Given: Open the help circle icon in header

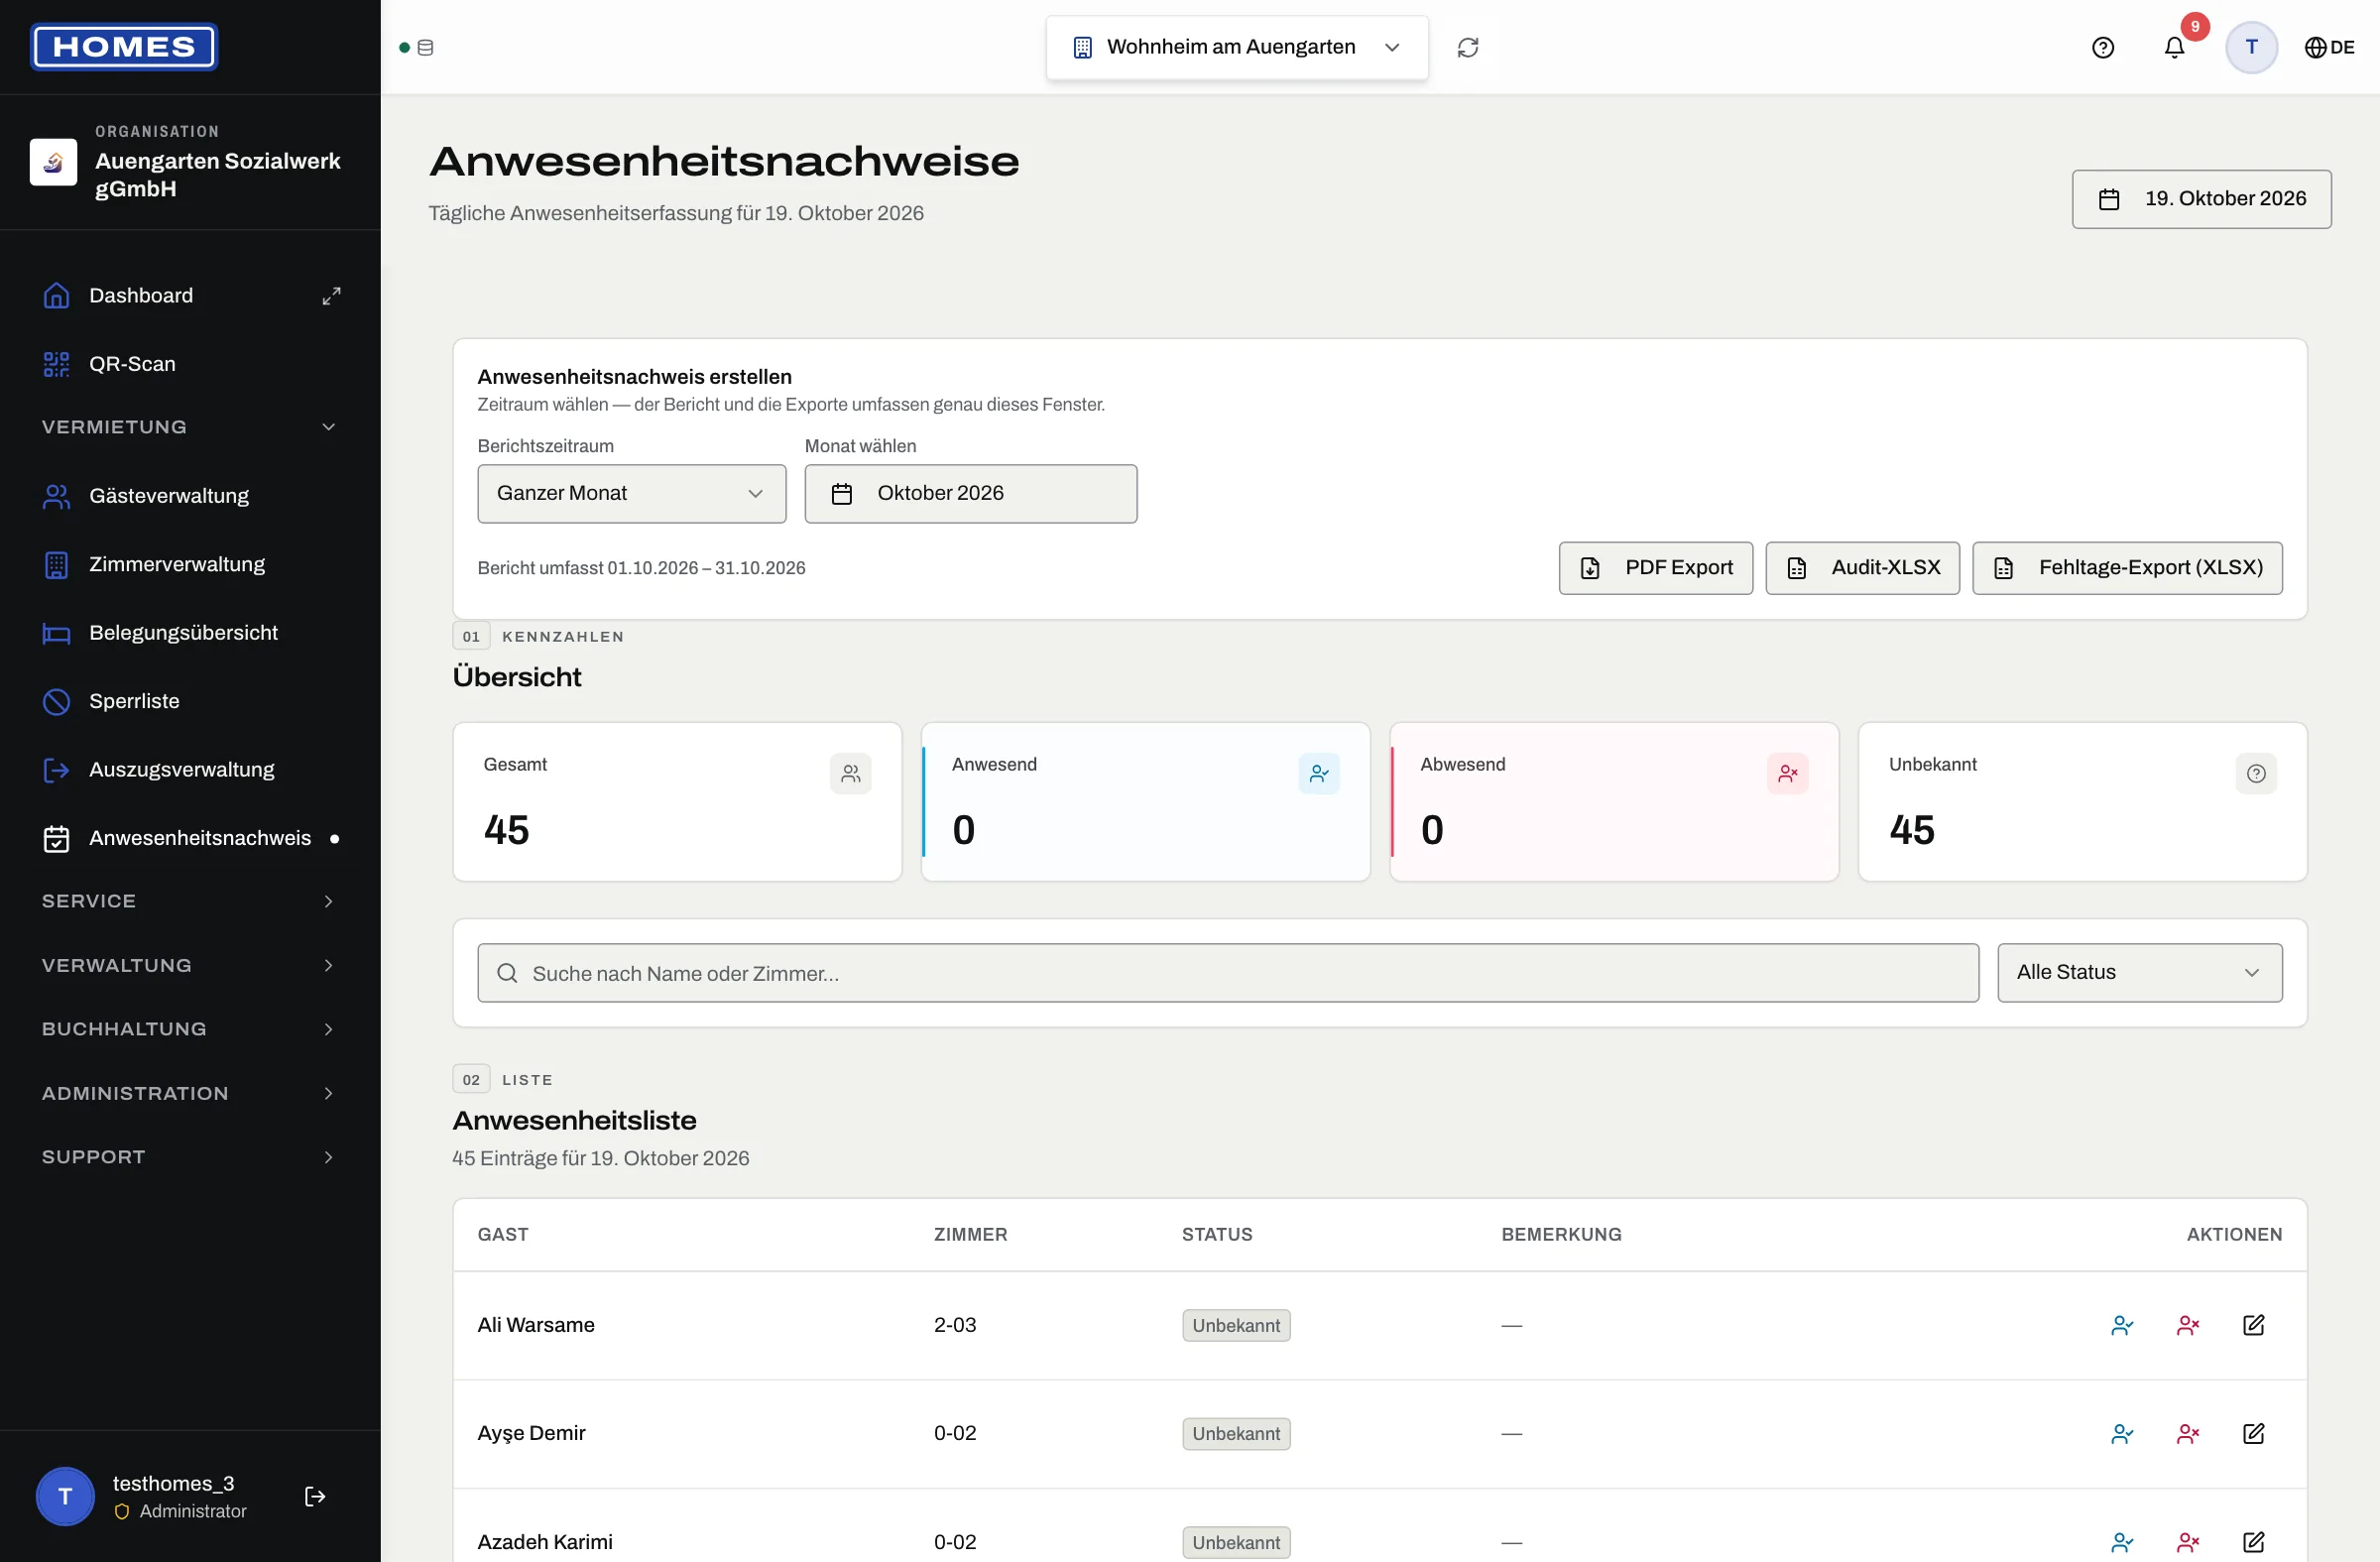Looking at the screenshot, I should pos(2102,47).
